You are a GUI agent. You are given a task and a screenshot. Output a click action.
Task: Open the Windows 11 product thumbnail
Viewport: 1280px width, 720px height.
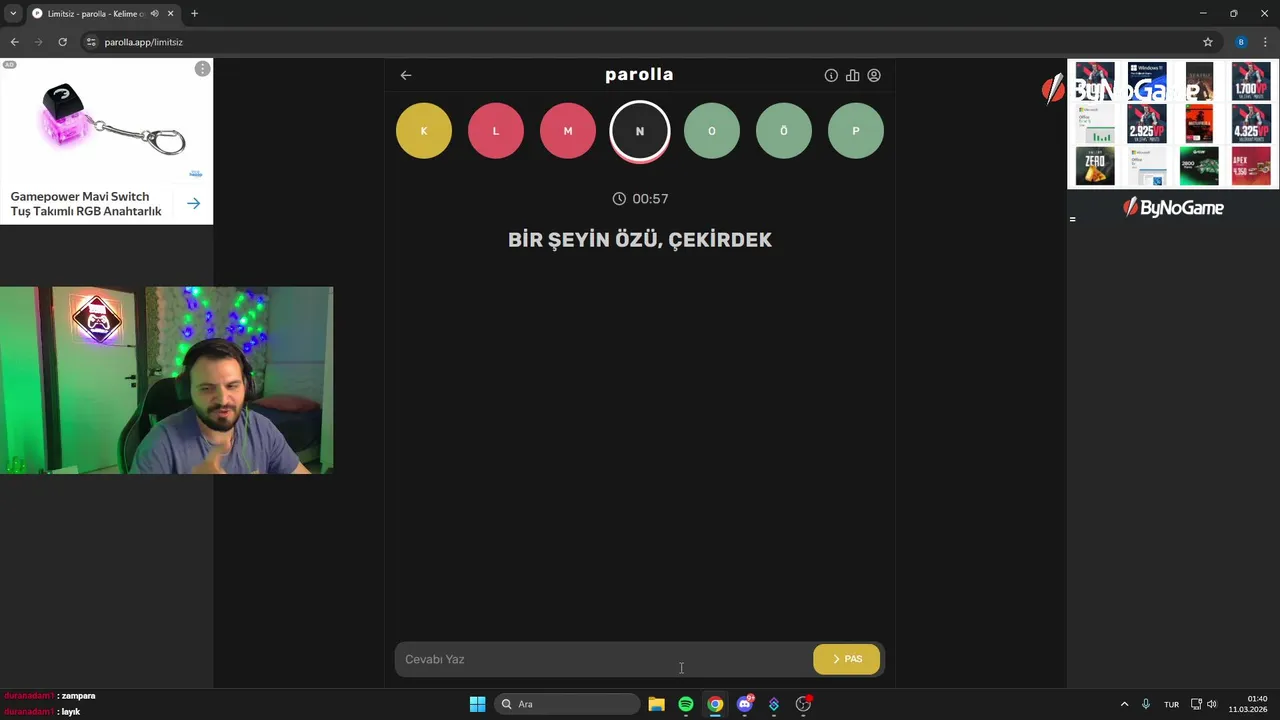click(1147, 81)
